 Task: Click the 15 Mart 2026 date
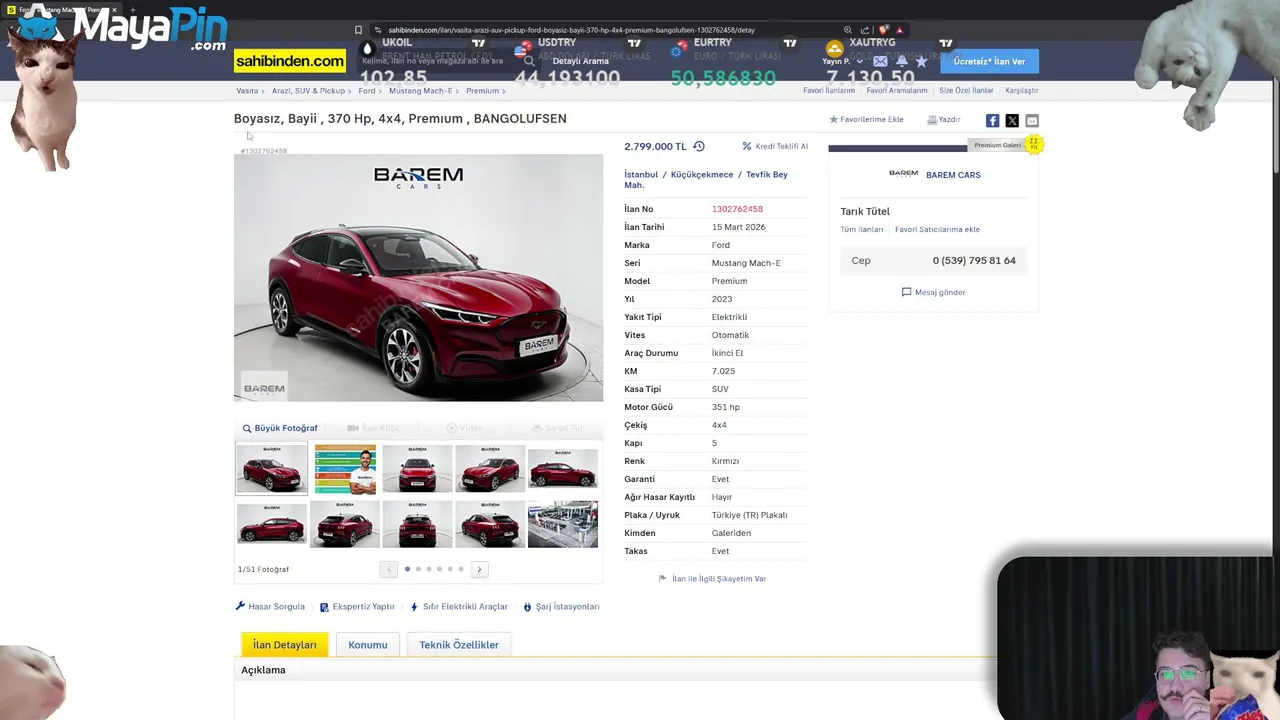[x=738, y=227]
